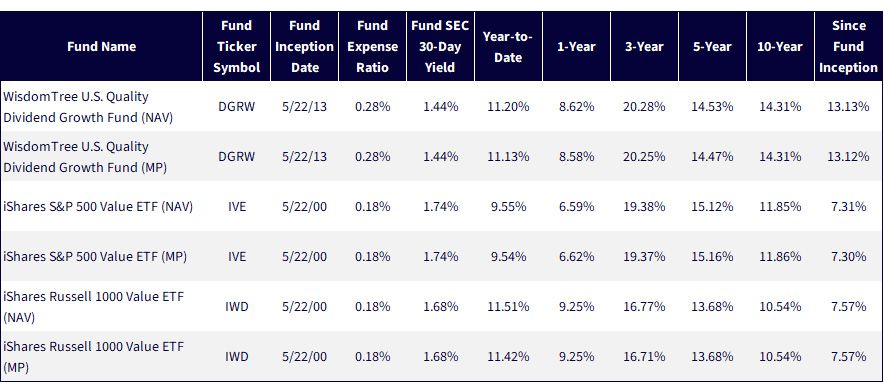Screen dimensions: 884x392
Task: Select iShares S&P 500 Value ETF (NAV)
Action: coord(98,207)
